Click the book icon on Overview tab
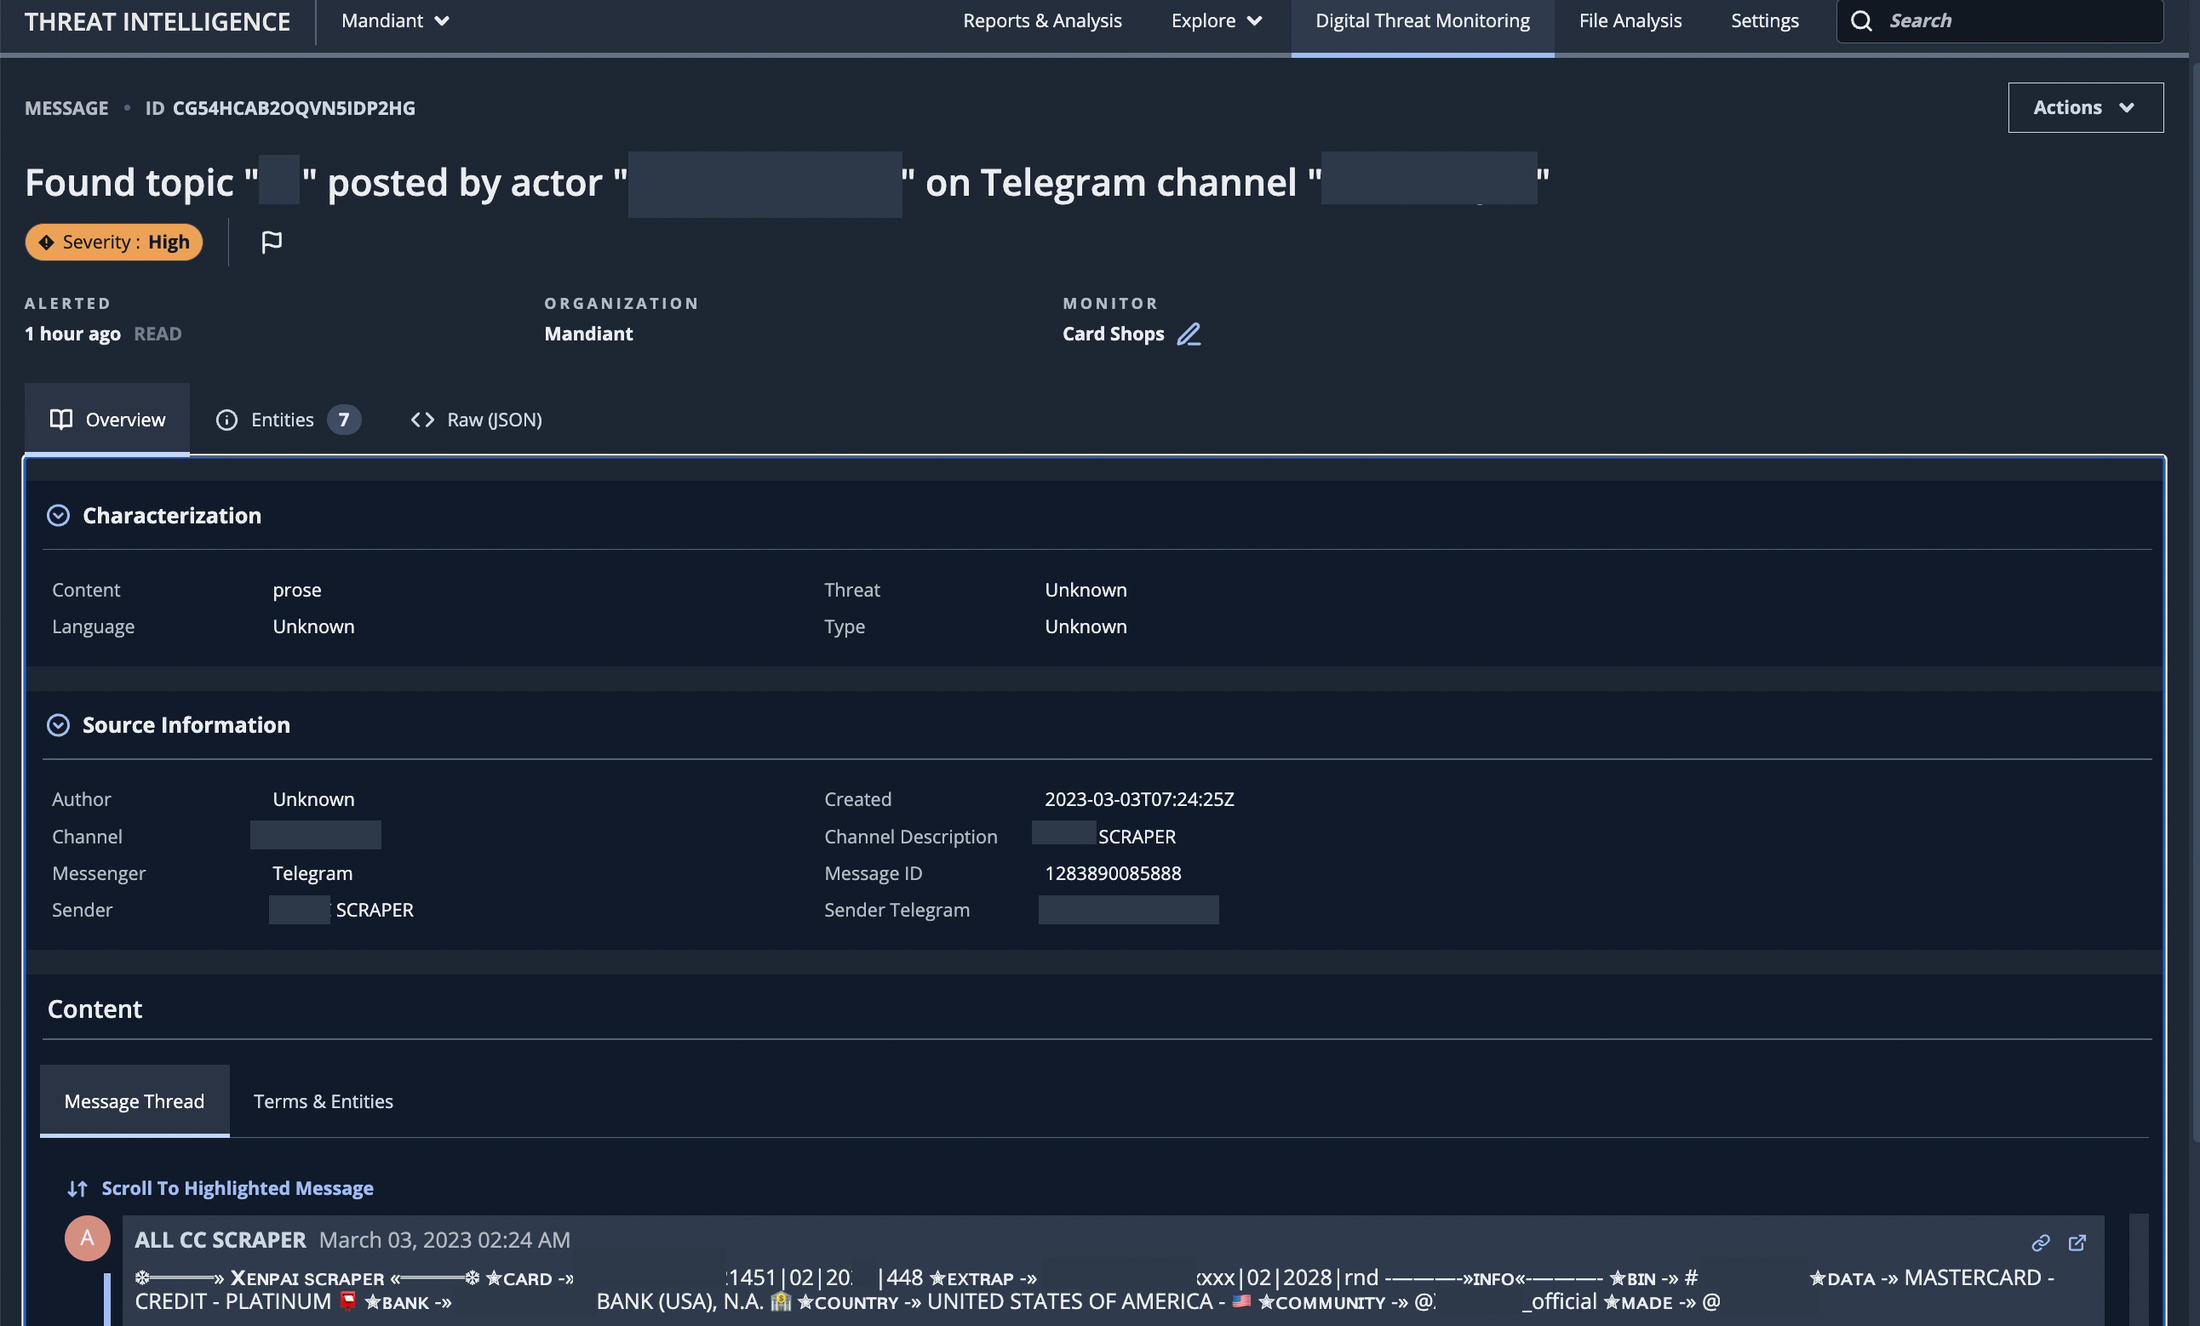Screen dimensions: 2200x1326 coord(62,419)
